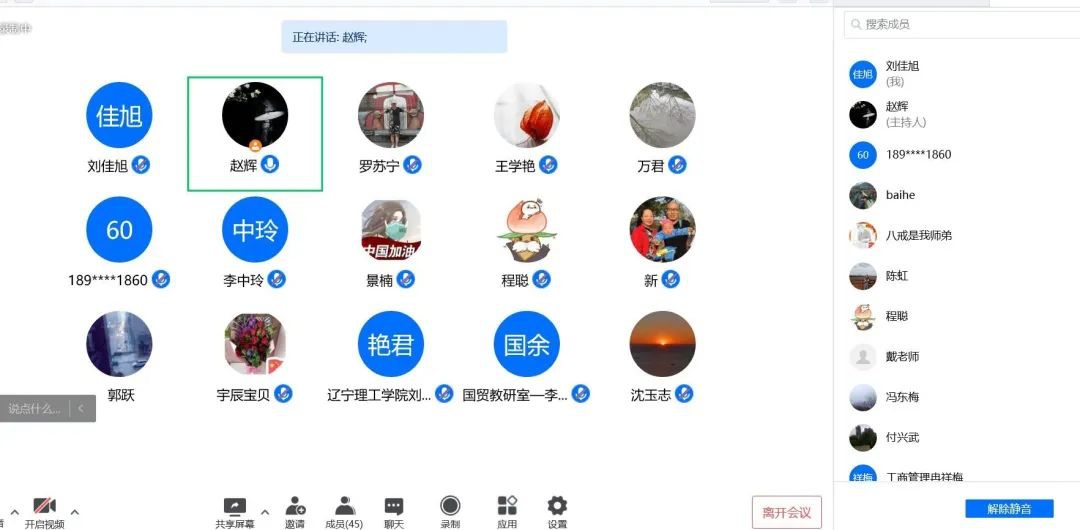Click the invite participants icon
Image resolution: width=1080 pixels, height=530 pixels.
coord(295,507)
